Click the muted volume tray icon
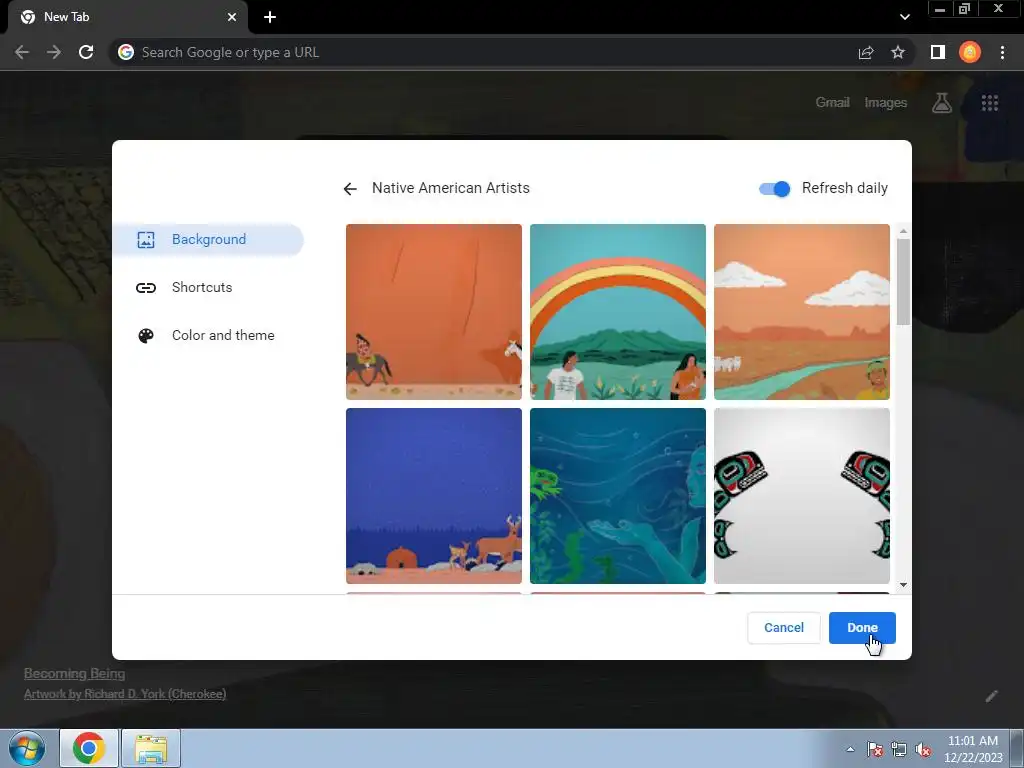 point(923,749)
